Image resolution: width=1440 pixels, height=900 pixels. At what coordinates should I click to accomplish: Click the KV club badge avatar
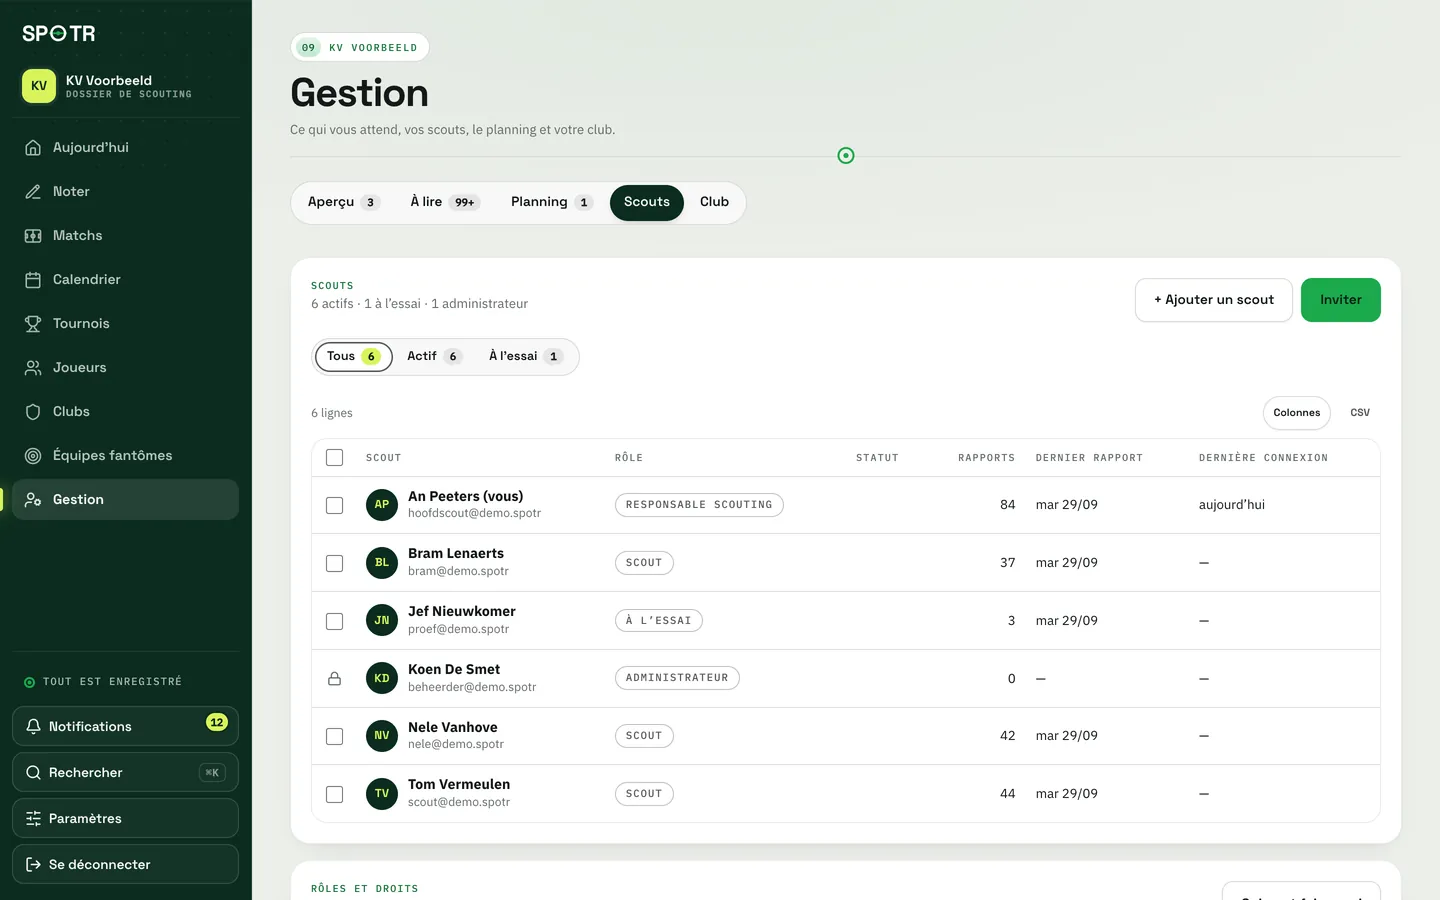click(39, 86)
